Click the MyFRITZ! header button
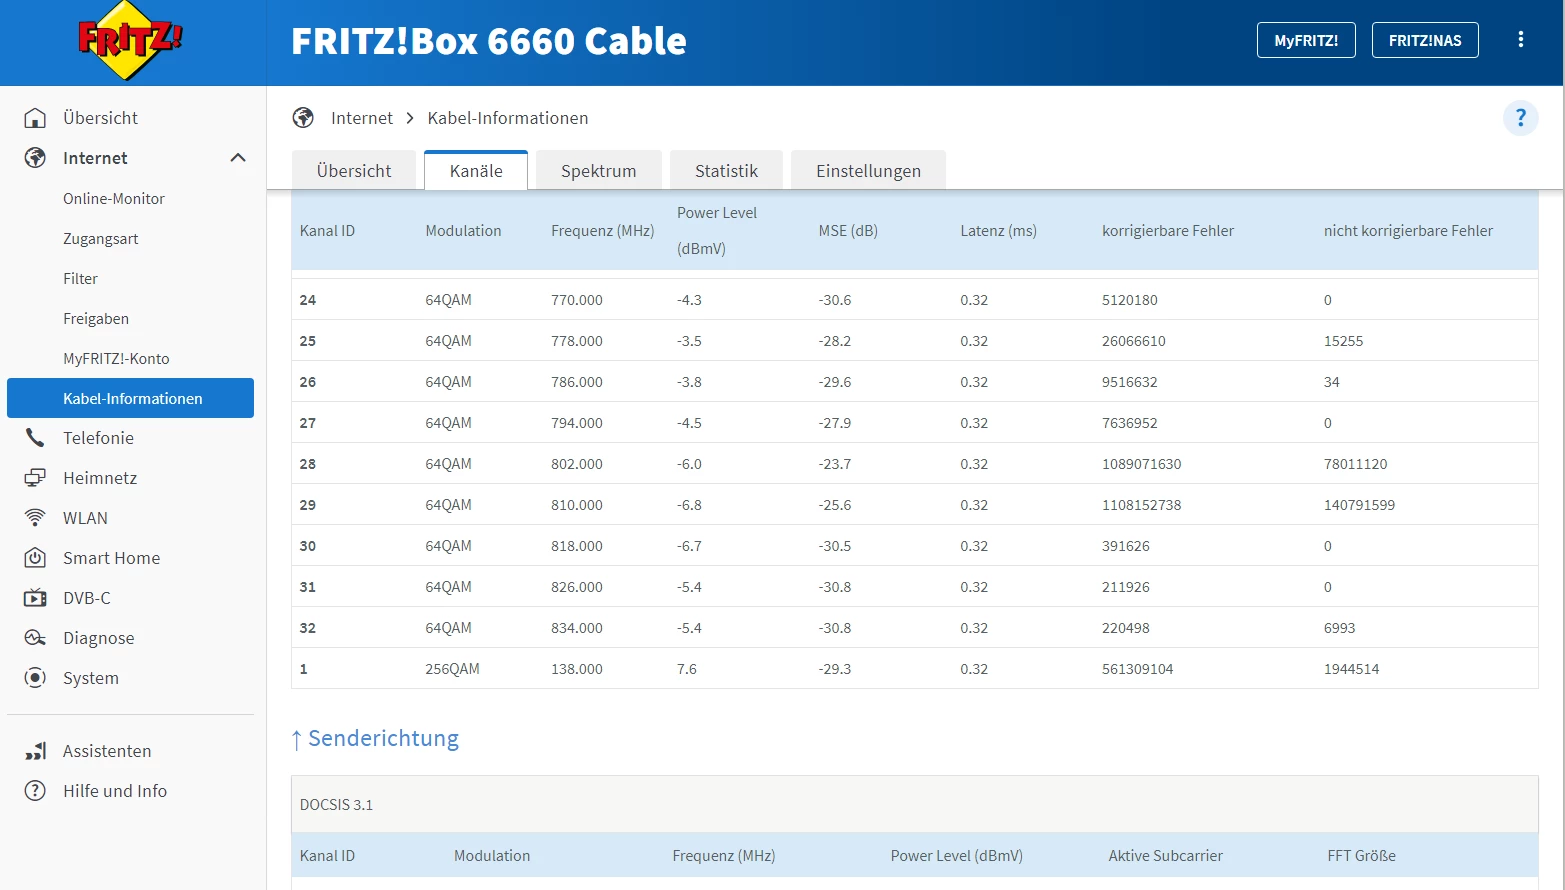 (1306, 40)
